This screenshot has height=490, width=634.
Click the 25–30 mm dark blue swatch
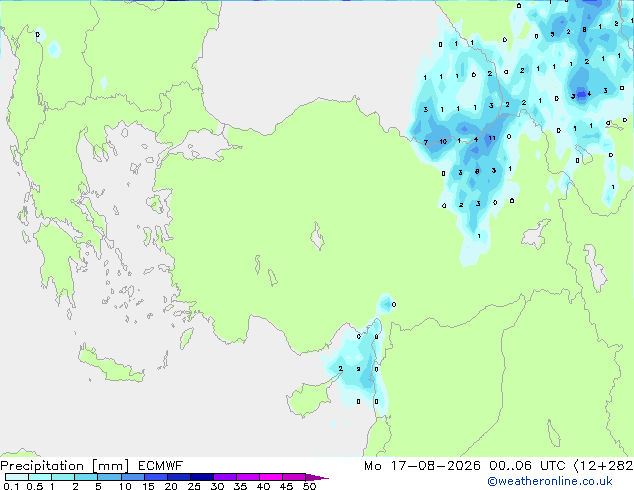(x=201, y=477)
